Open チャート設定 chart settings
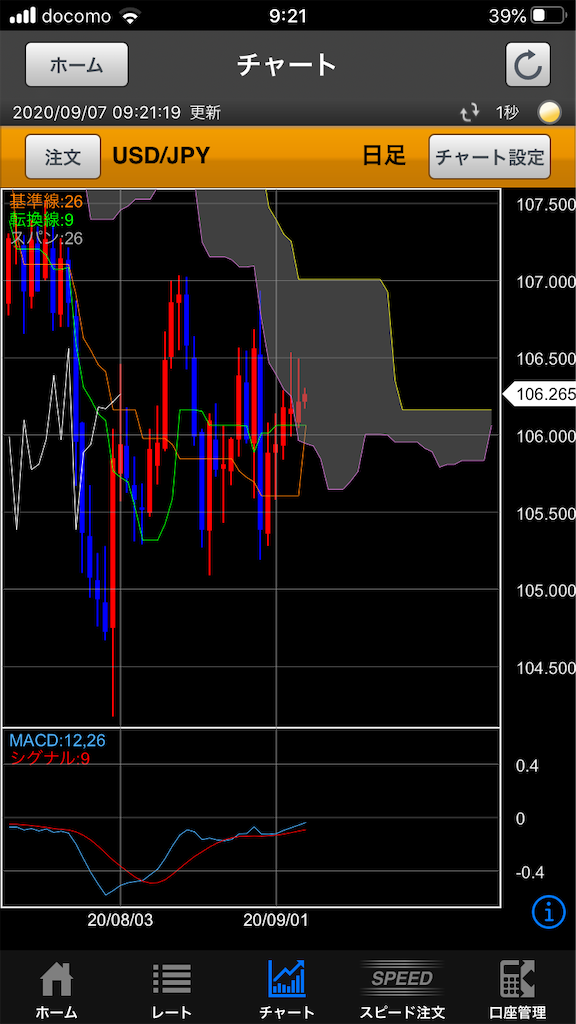This screenshot has height=1024, width=576. click(x=489, y=157)
